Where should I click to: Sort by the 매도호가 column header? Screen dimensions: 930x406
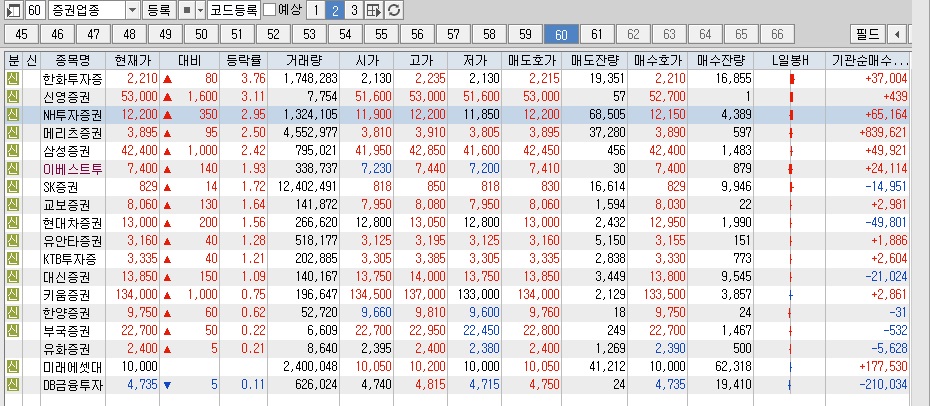point(532,60)
